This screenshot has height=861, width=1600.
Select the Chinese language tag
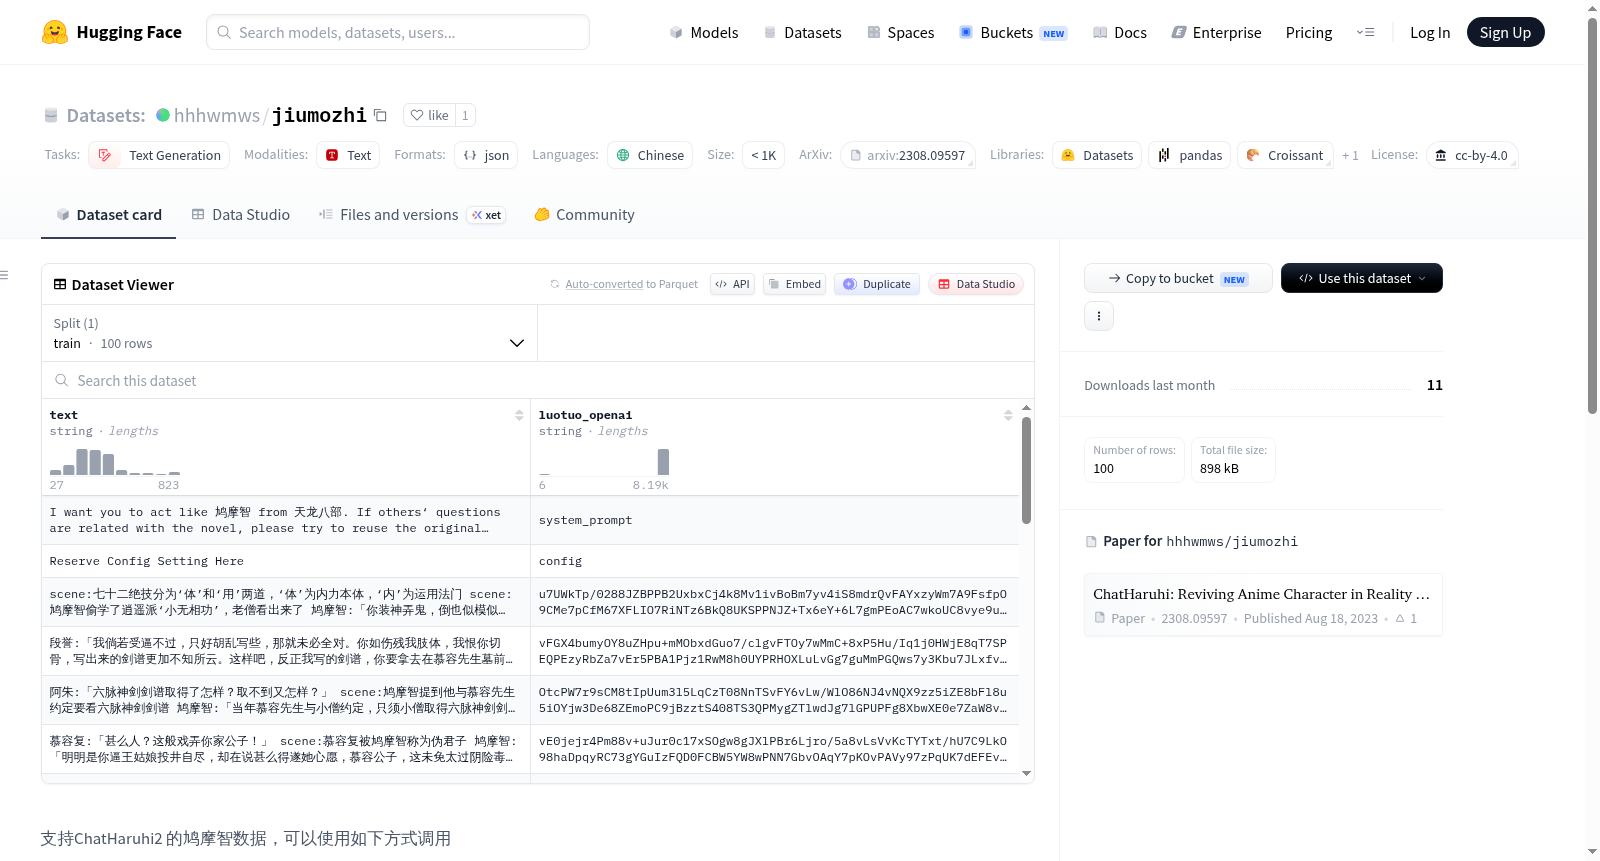(x=650, y=155)
